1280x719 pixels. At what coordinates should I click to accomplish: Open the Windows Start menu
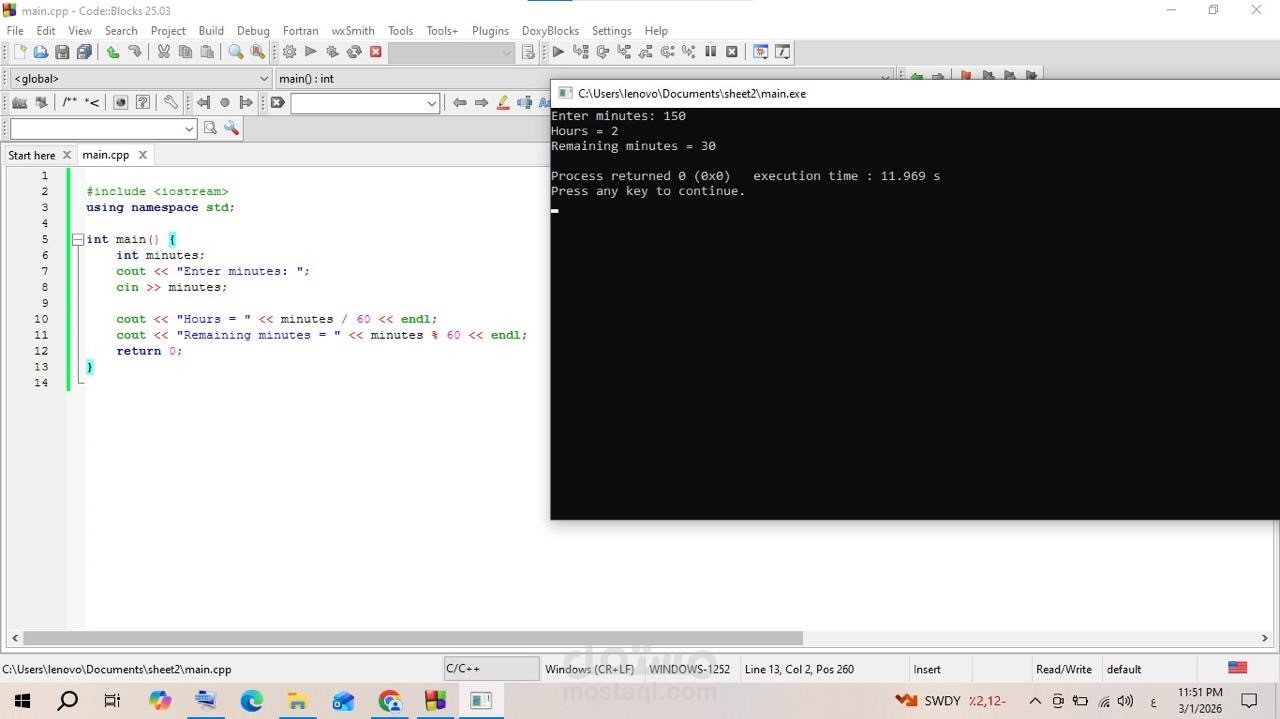click(22, 700)
